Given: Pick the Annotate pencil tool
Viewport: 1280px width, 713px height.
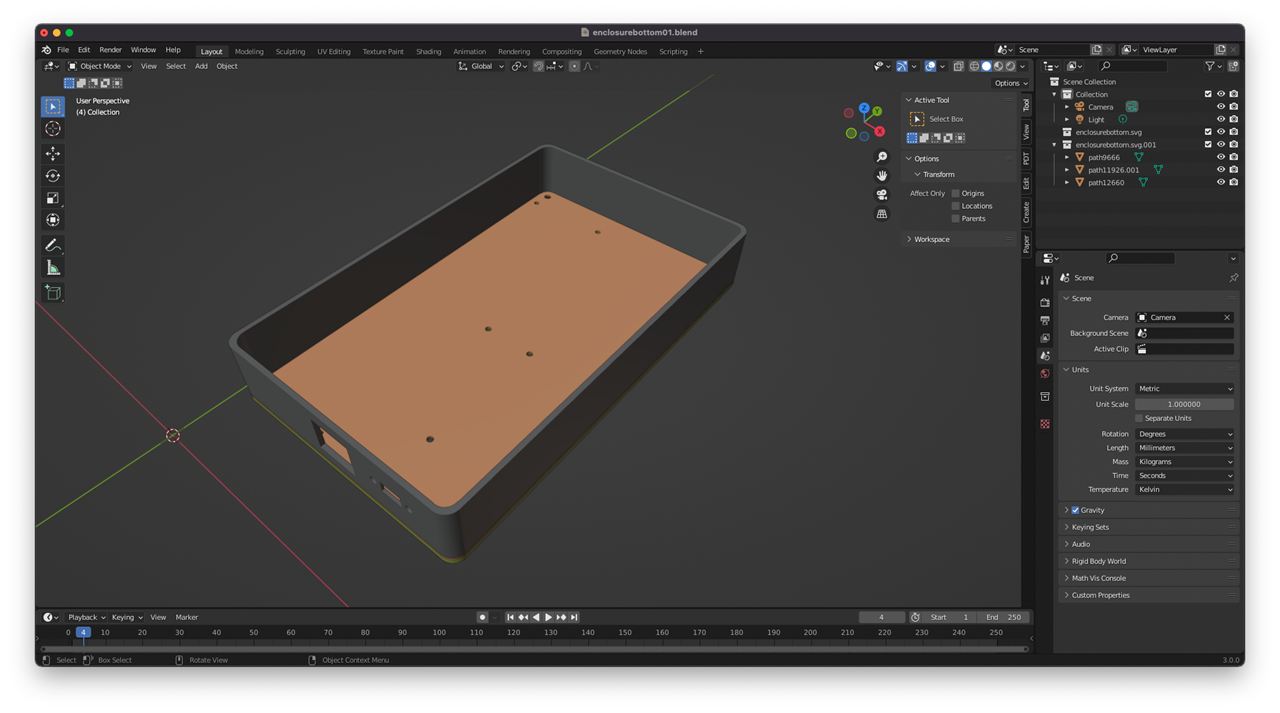Looking at the screenshot, I should coord(53,245).
